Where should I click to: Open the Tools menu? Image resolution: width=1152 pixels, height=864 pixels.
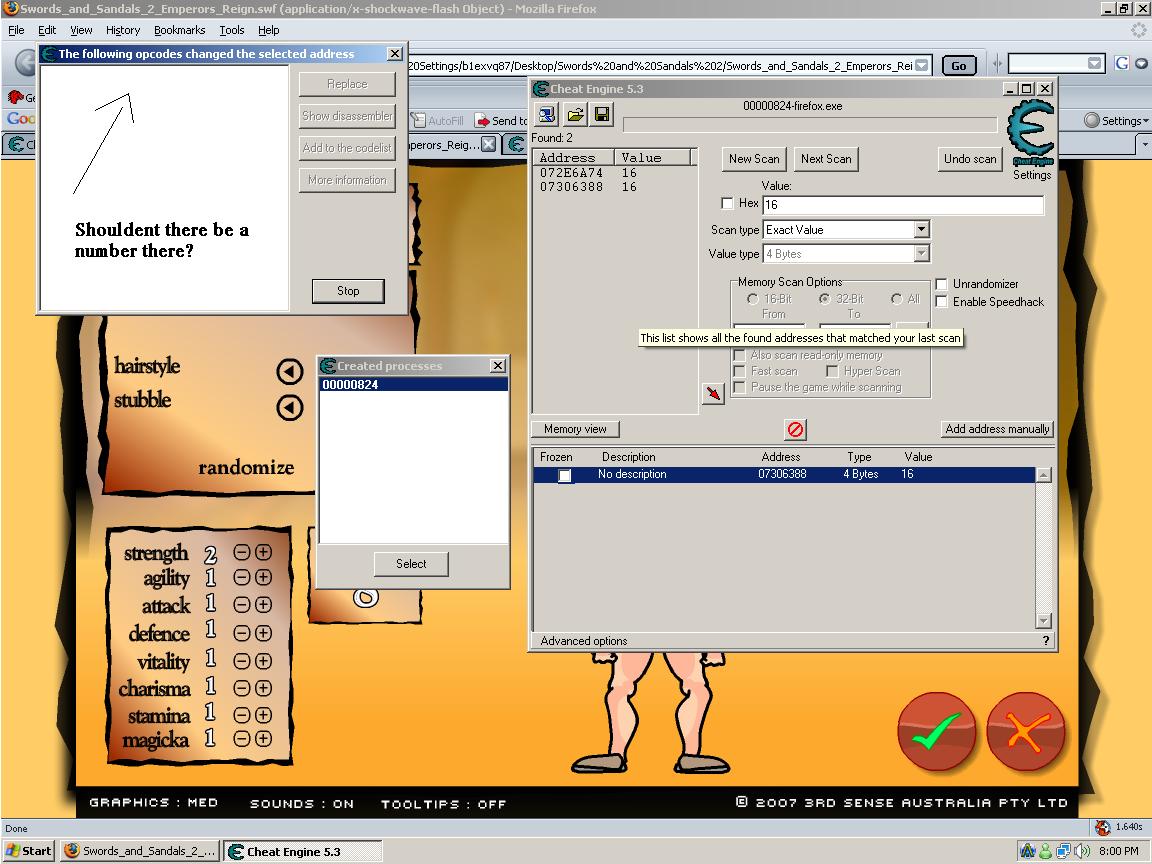(x=231, y=30)
